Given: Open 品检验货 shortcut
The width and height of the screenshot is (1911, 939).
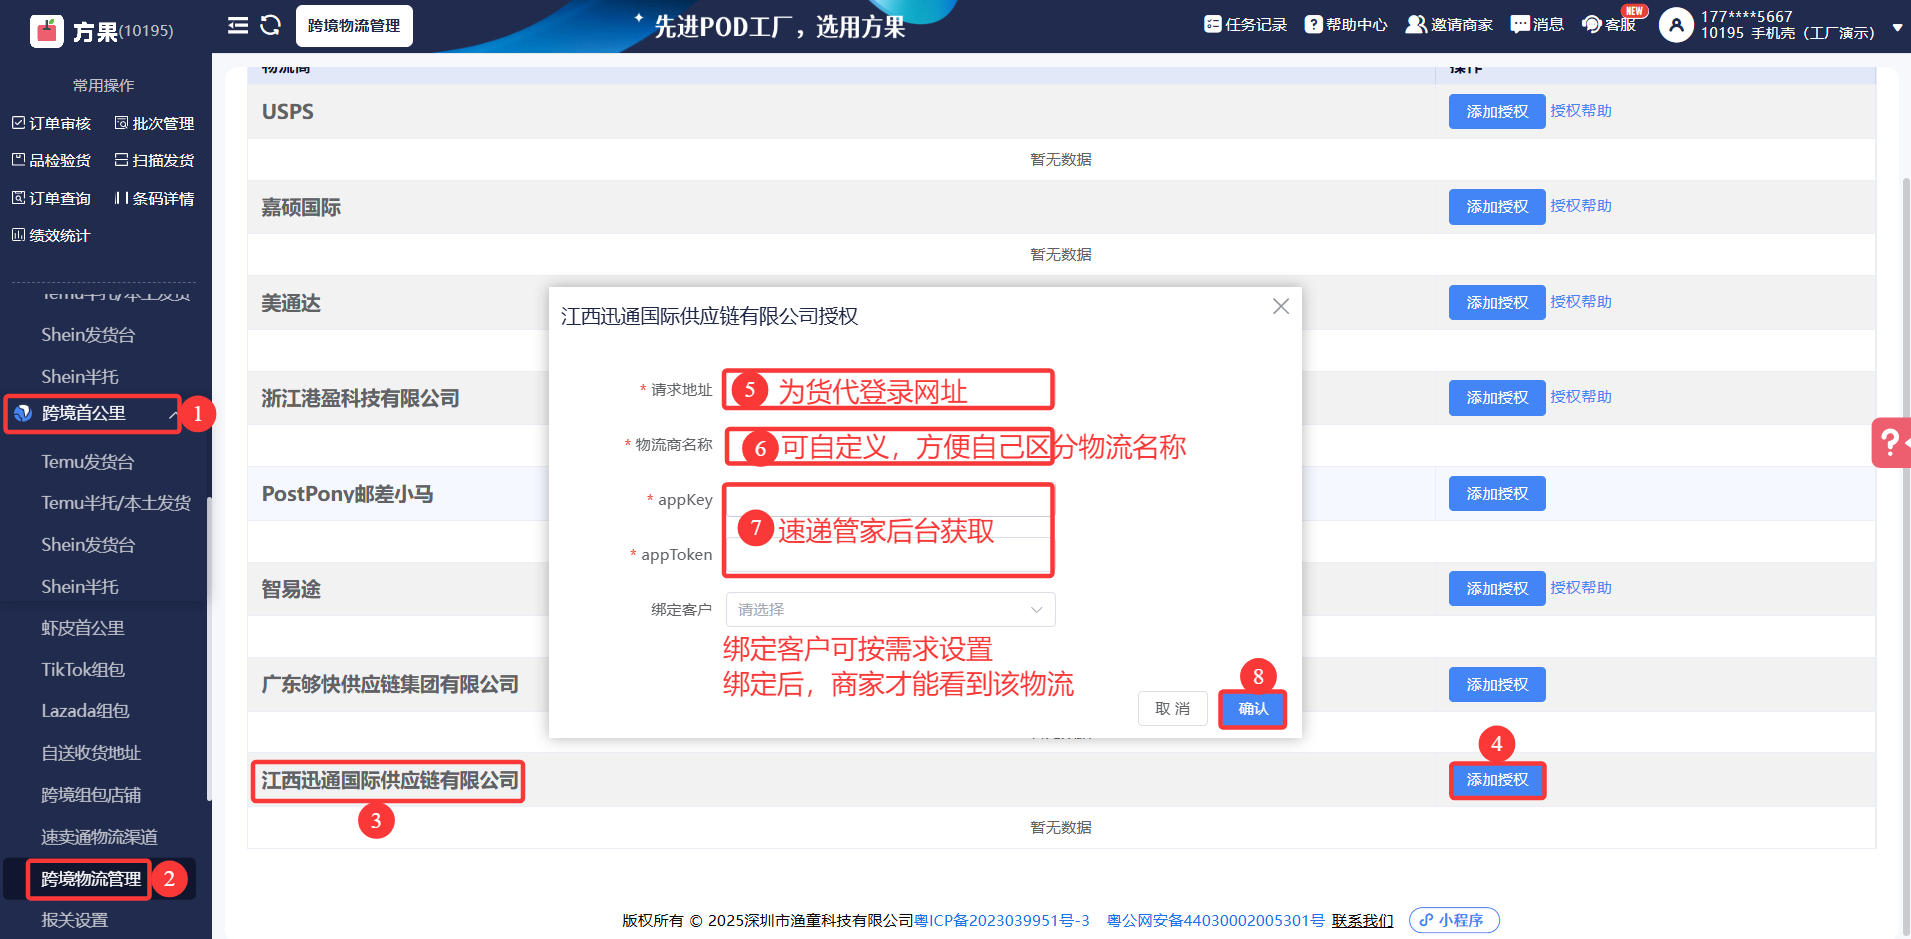Looking at the screenshot, I should click(x=51, y=160).
